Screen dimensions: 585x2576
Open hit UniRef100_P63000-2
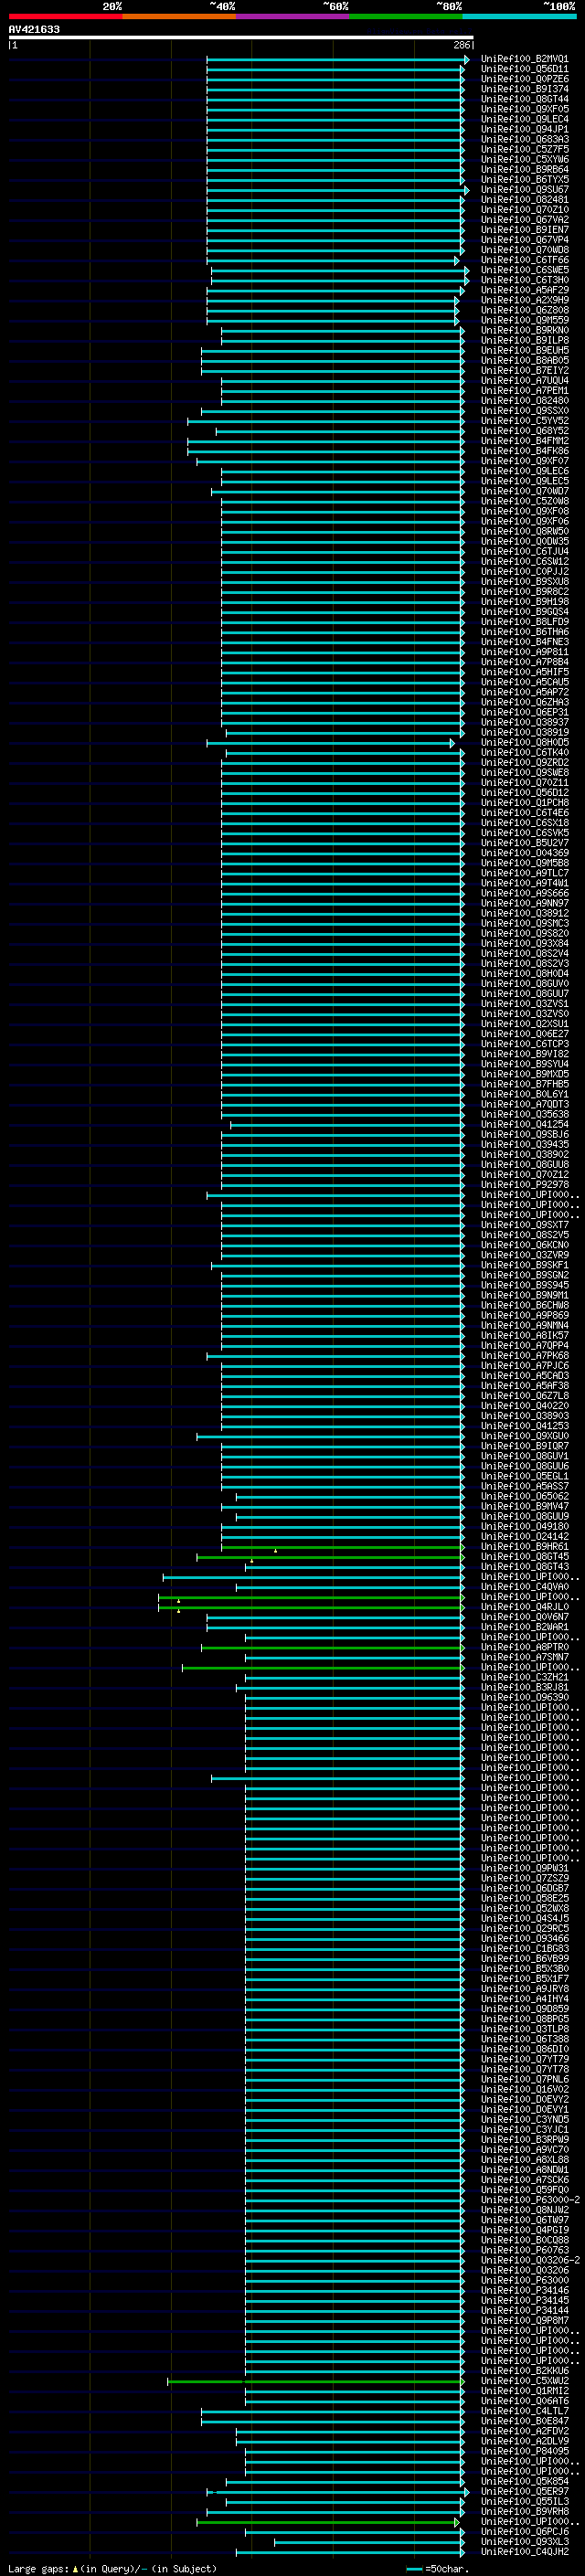click(x=530, y=2200)
